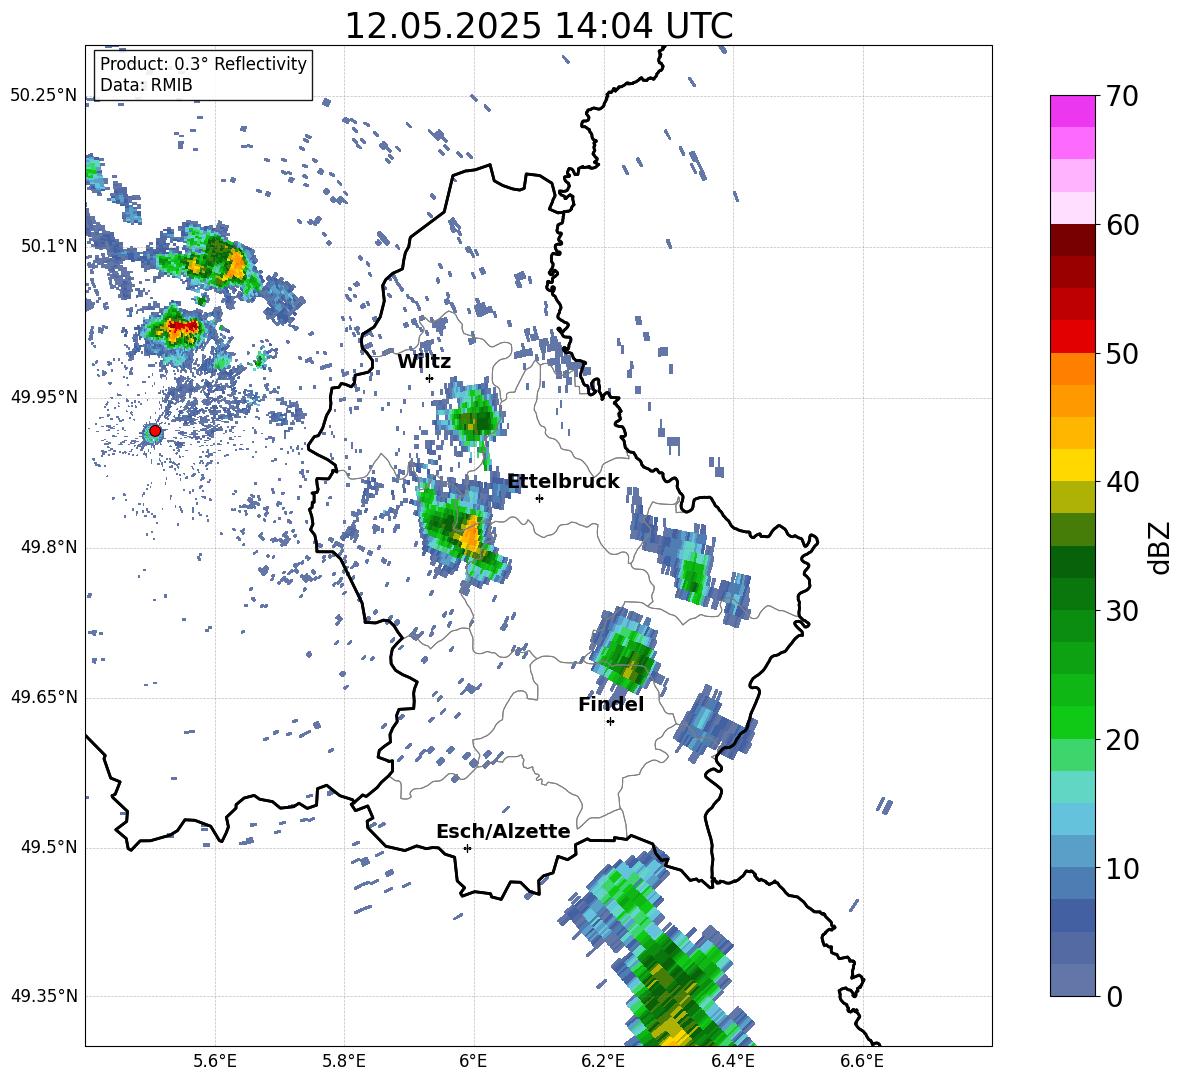
Task: Click the 49.8°N latitude label
Action: pos(49,547)
